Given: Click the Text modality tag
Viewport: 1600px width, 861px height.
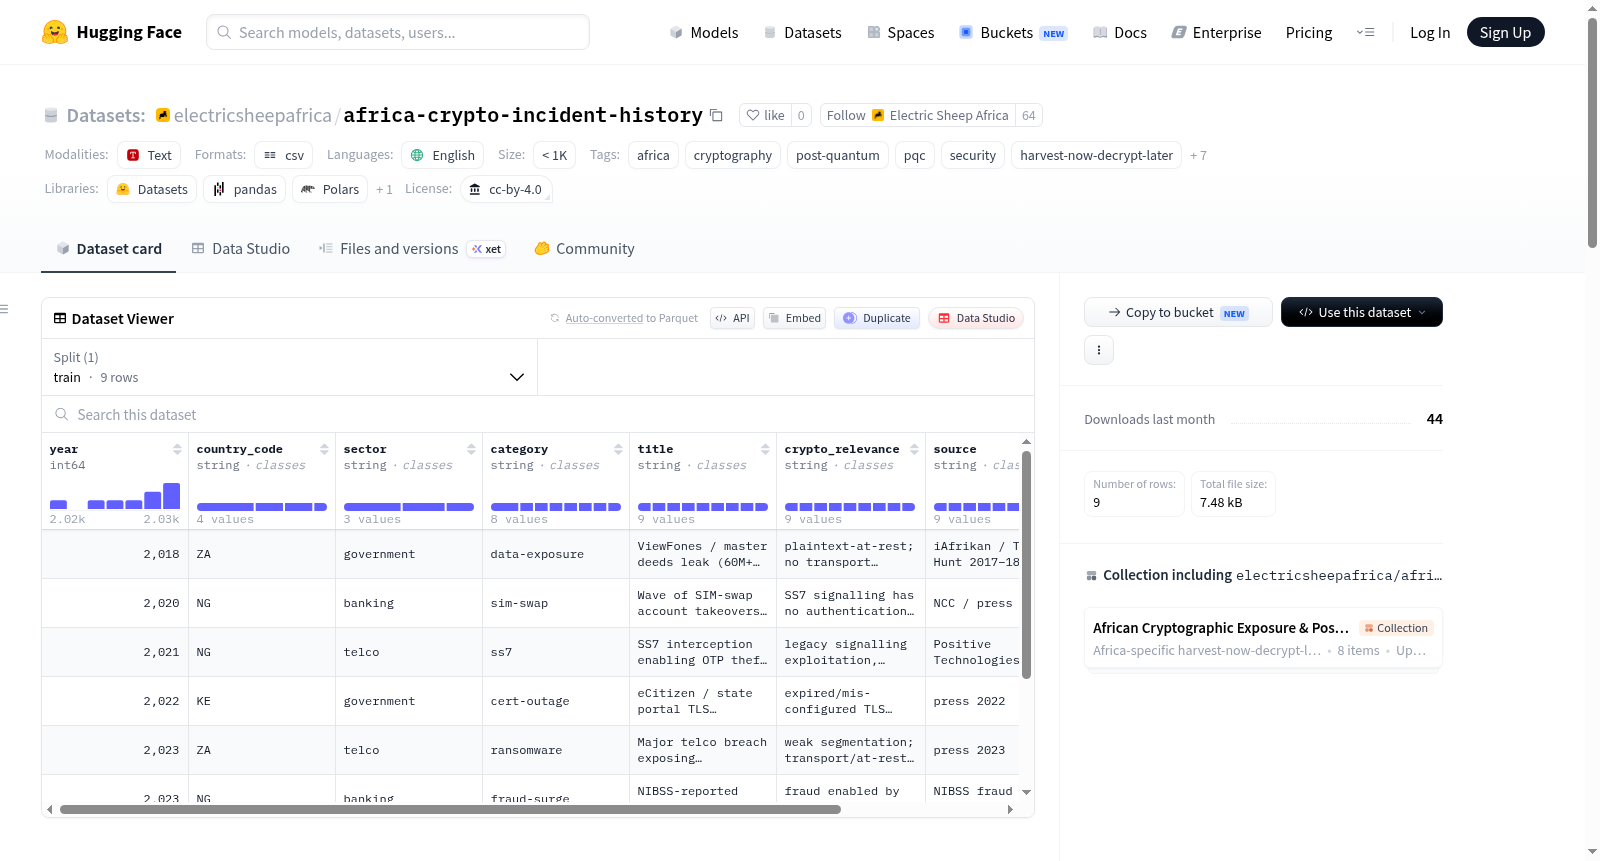Looking at the screenshot, I should pyautogui.click(x=149, y=155).
